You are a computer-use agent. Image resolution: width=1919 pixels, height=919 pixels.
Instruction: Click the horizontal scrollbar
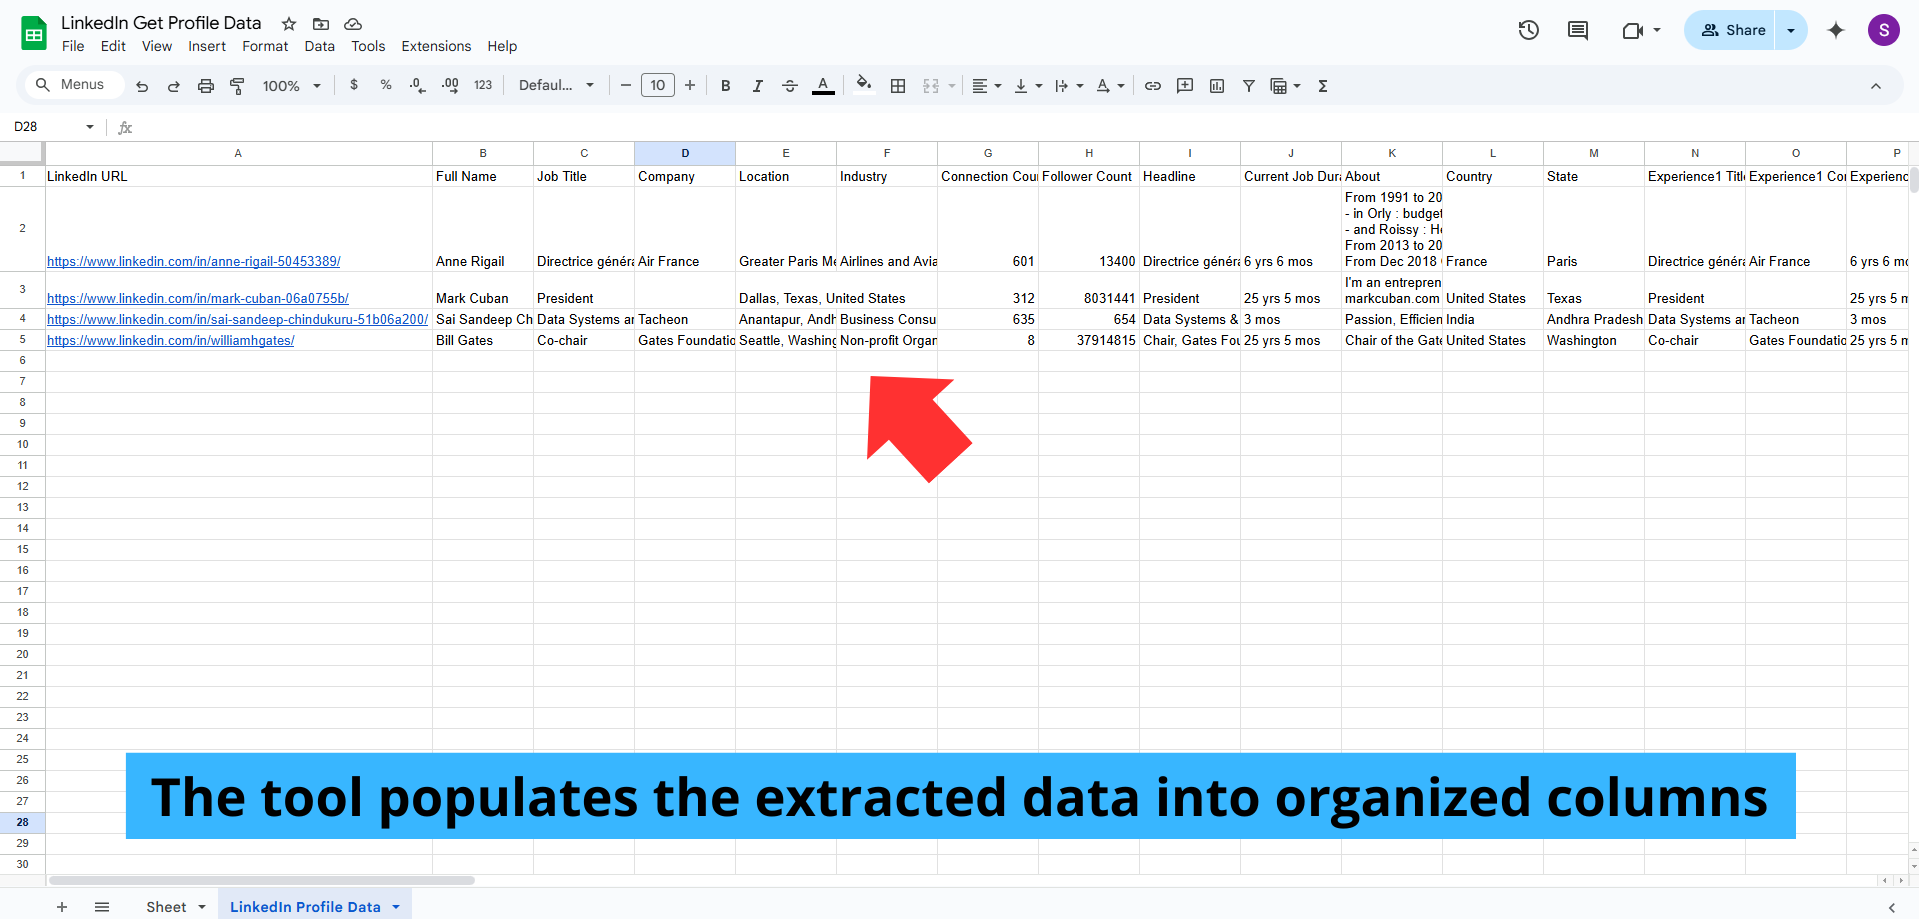tap(262, 881)
